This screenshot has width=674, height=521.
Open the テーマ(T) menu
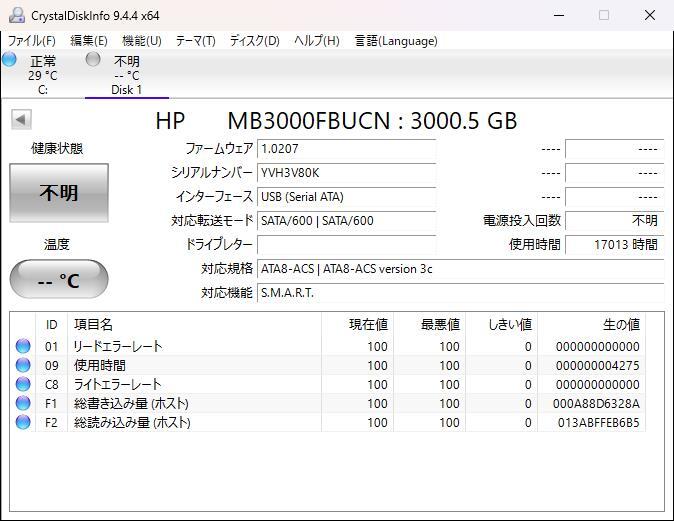pos(195,41)
